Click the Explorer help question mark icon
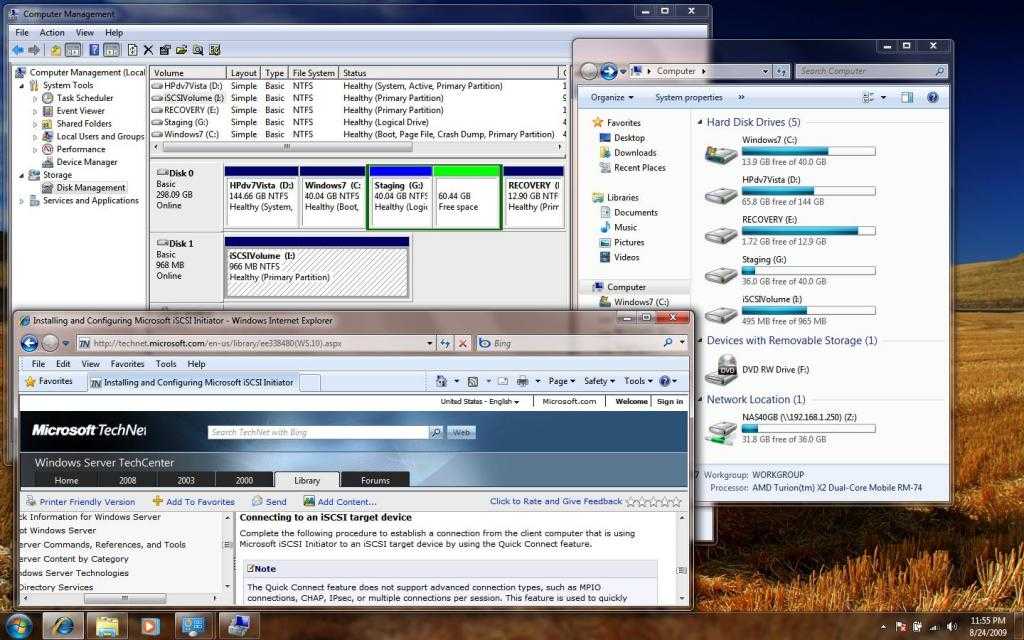Screen dimensions: 1024x640 [932, 97]
